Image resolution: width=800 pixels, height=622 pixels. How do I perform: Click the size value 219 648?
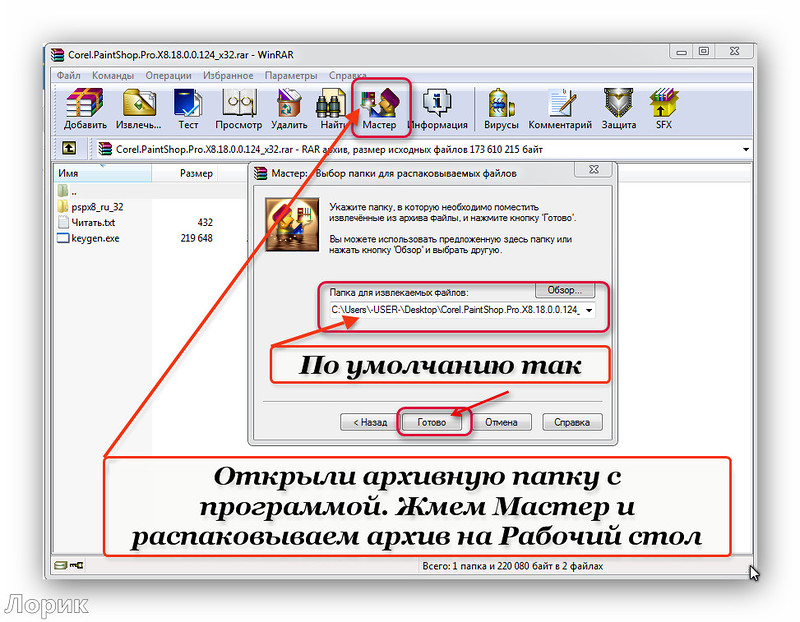[x=196, y=238]
